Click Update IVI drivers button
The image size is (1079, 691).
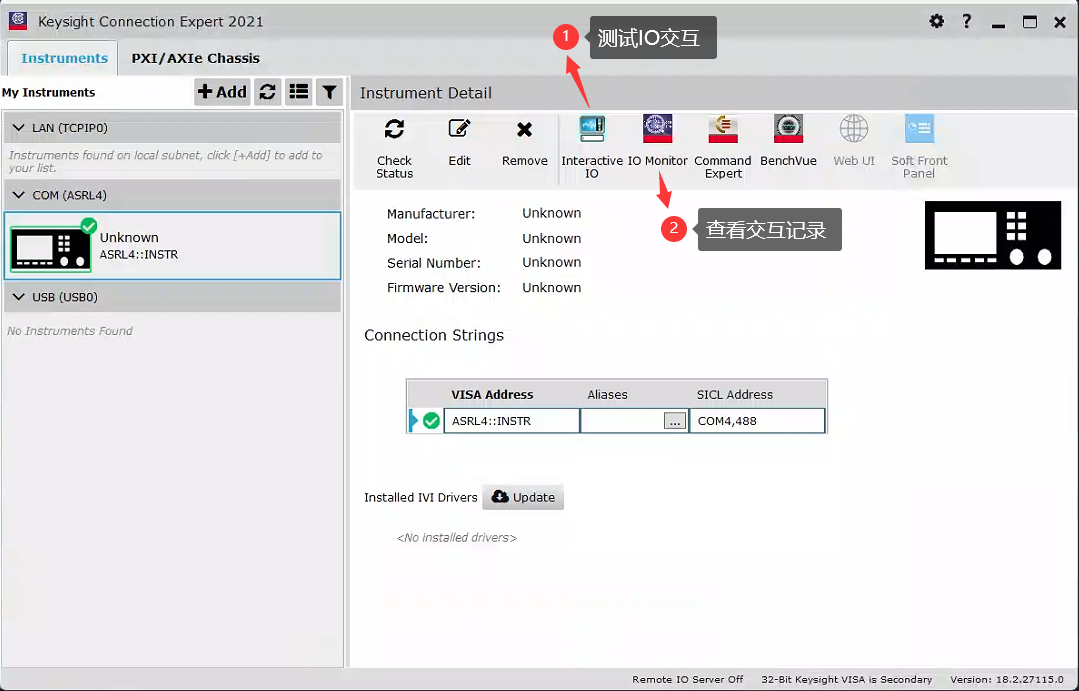click(523, 497)
